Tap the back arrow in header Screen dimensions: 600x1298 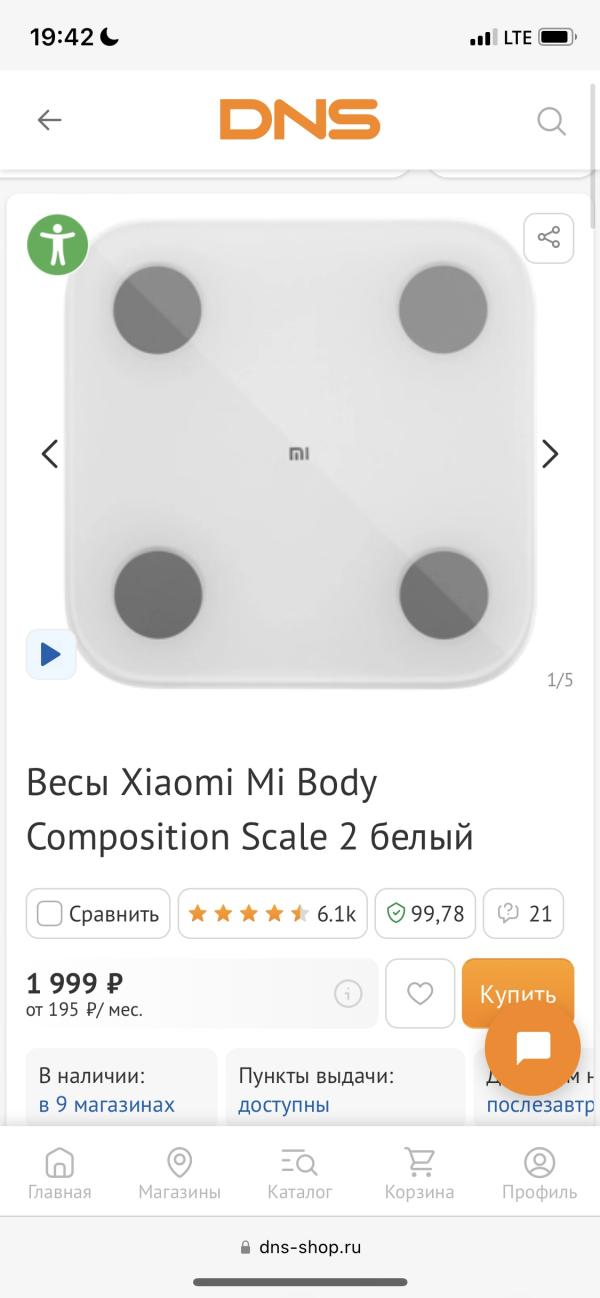tap(49, 121)
